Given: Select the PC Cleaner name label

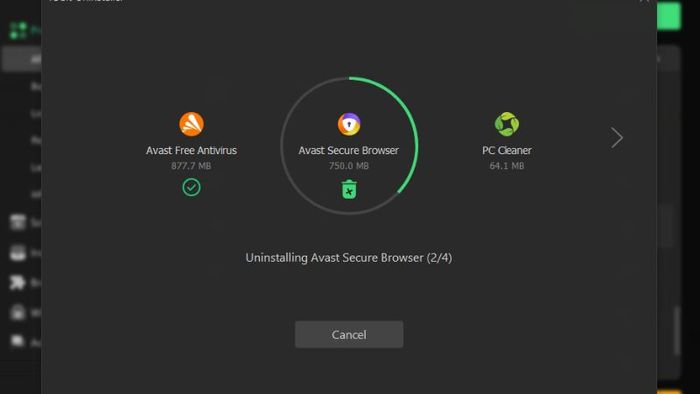Looking at the screenshot, I should point(507,150).
